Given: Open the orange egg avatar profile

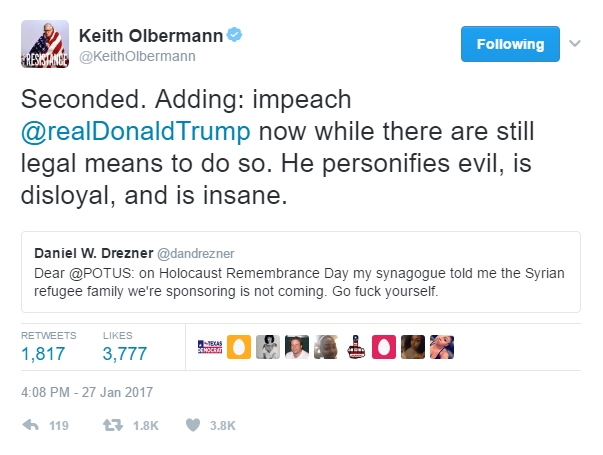Looking at the screenshot, I should click(239, 347).
